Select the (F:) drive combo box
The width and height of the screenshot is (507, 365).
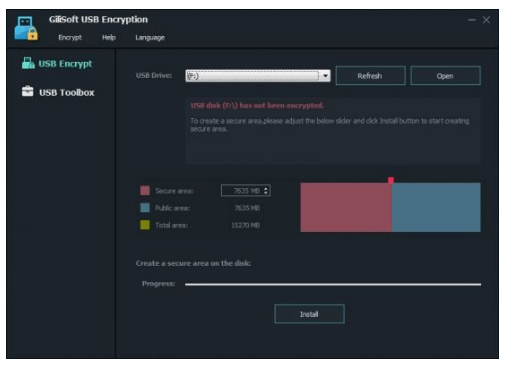point(258,76)
